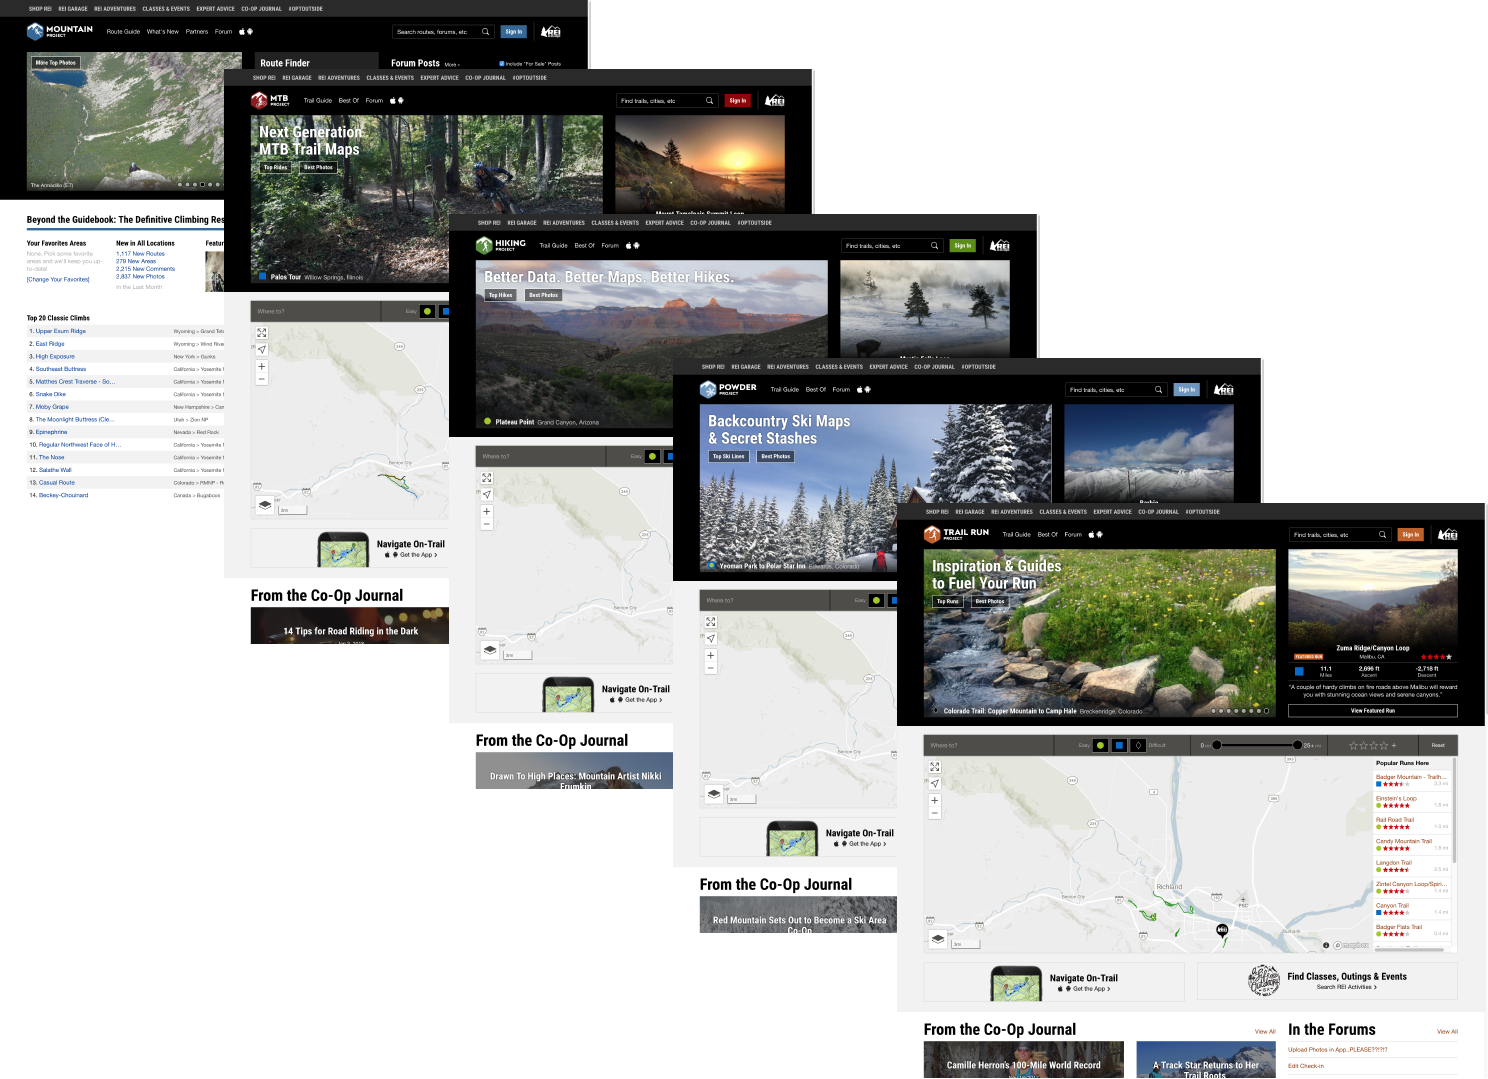Click the locate-me arrow on Trail Run map
This screenshot has width=1488, height=1079.
[x=935, y=783]
